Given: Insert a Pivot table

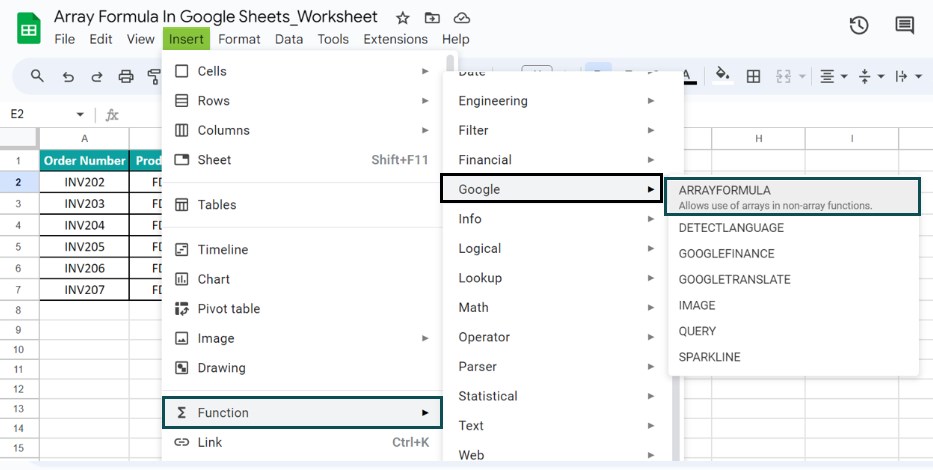Looking at the screenshot, I should (x=302, y=309).
